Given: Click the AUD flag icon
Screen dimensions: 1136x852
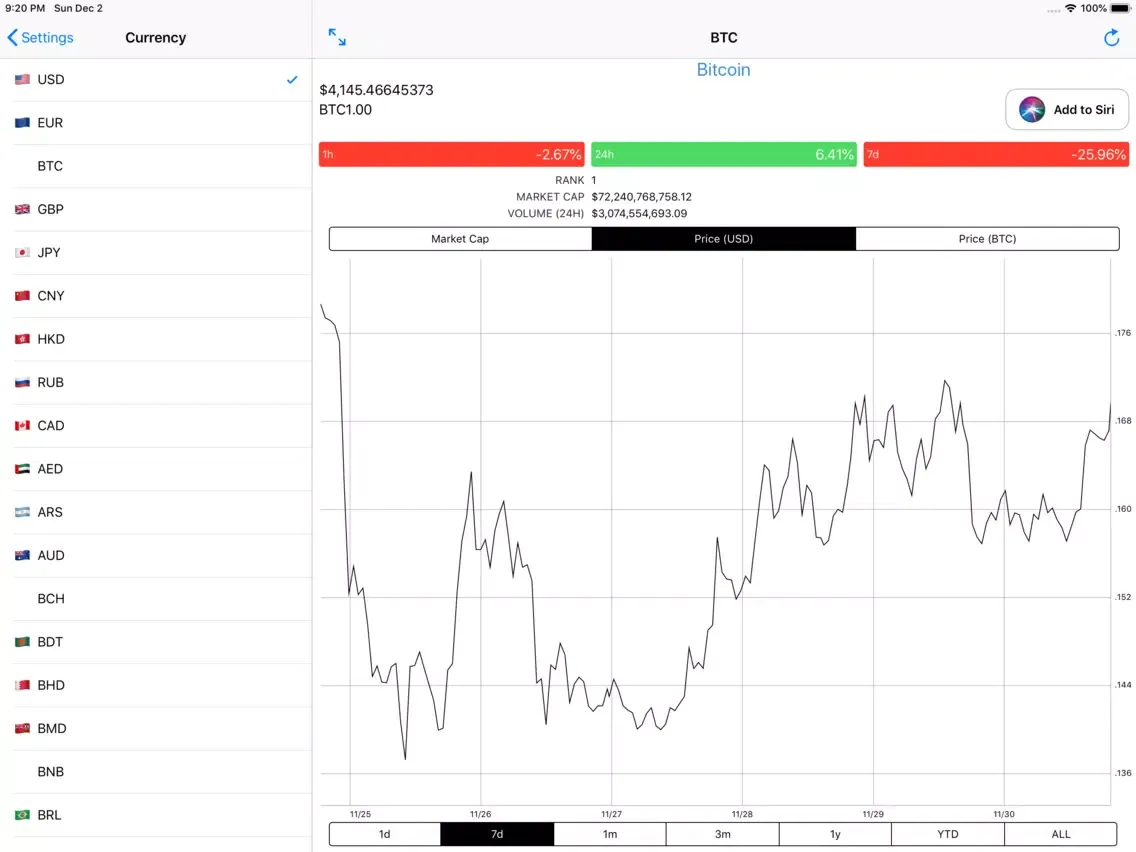Looking at the screenshot, I should click(x=22, y=556).
